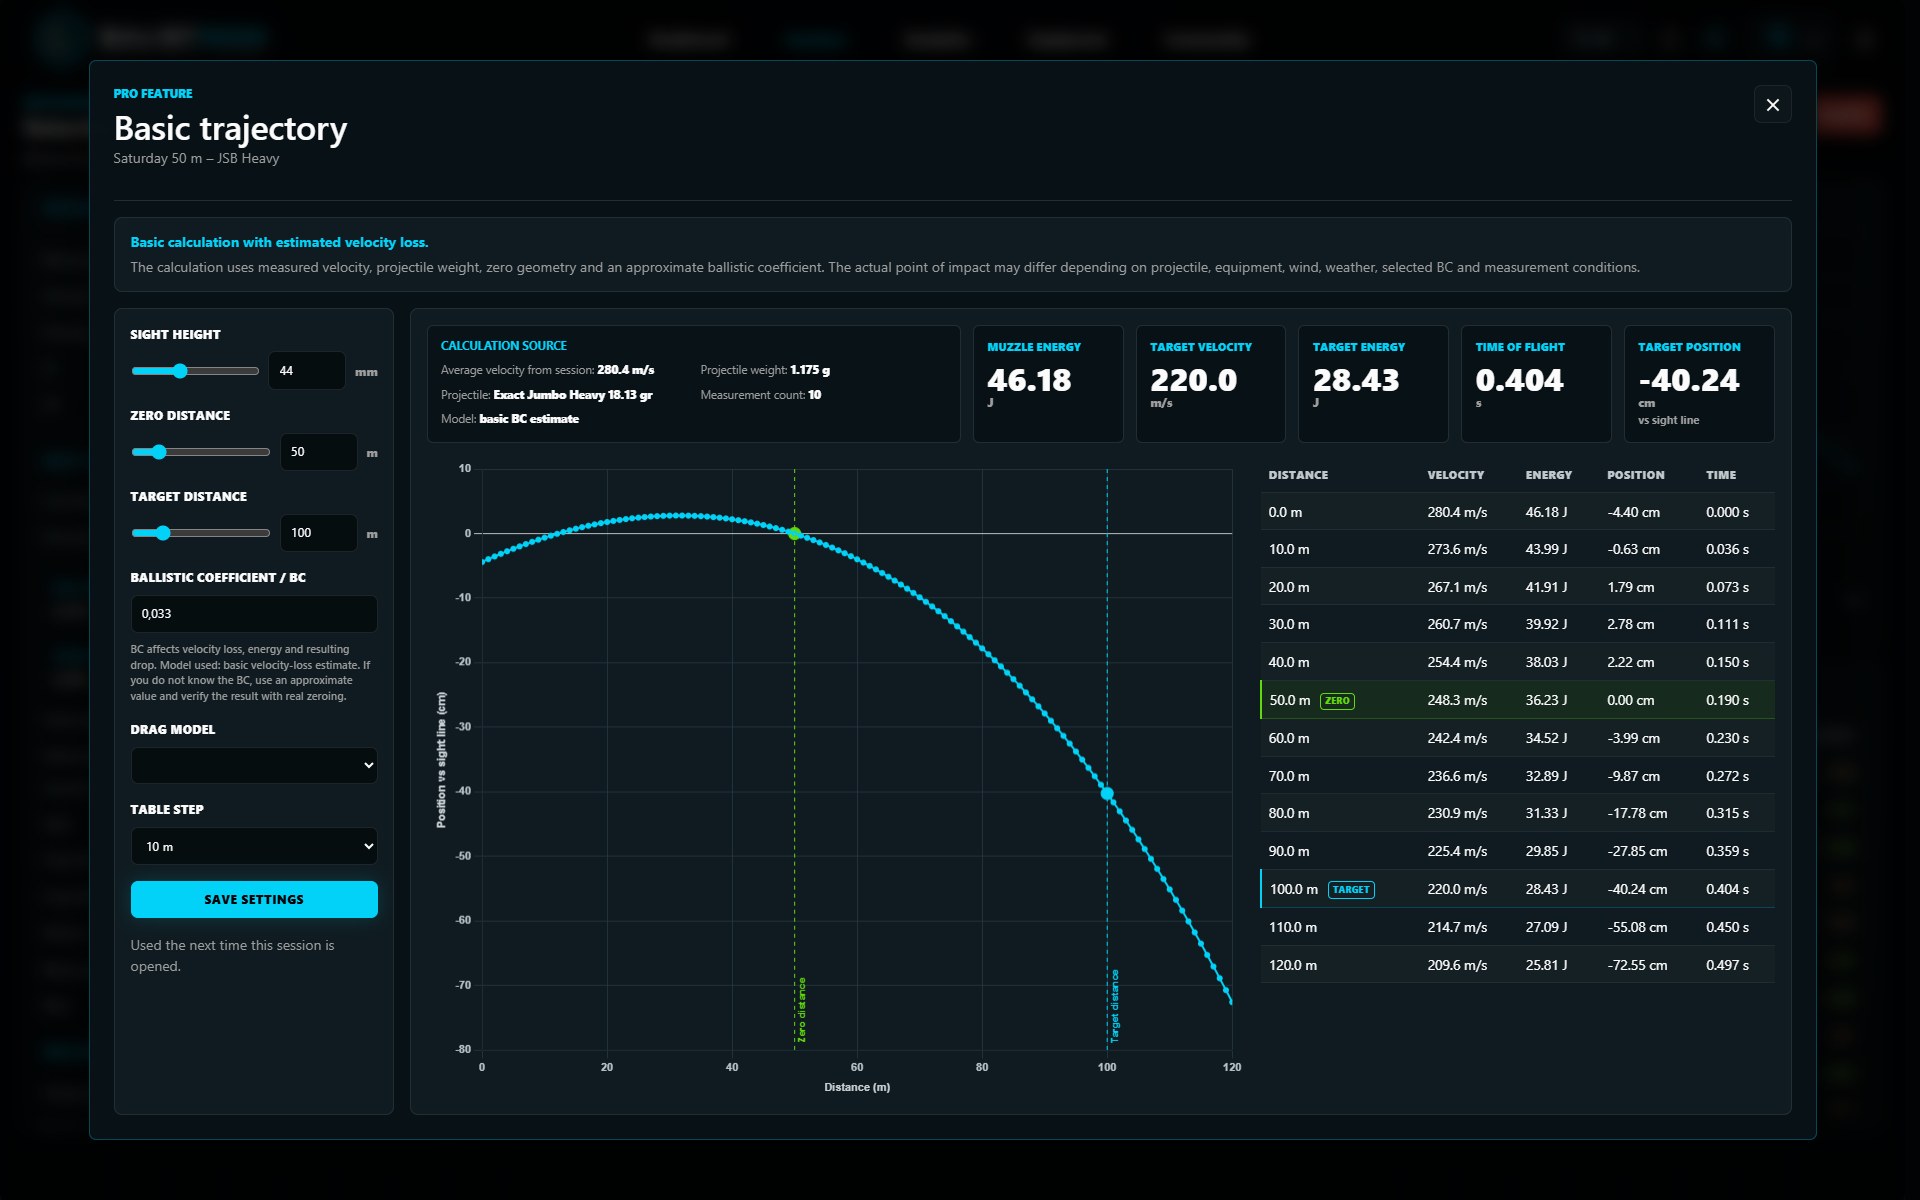Select the 0.0 m table row
Viewport: 1920px width, 1200px height.
[1517, 512]
